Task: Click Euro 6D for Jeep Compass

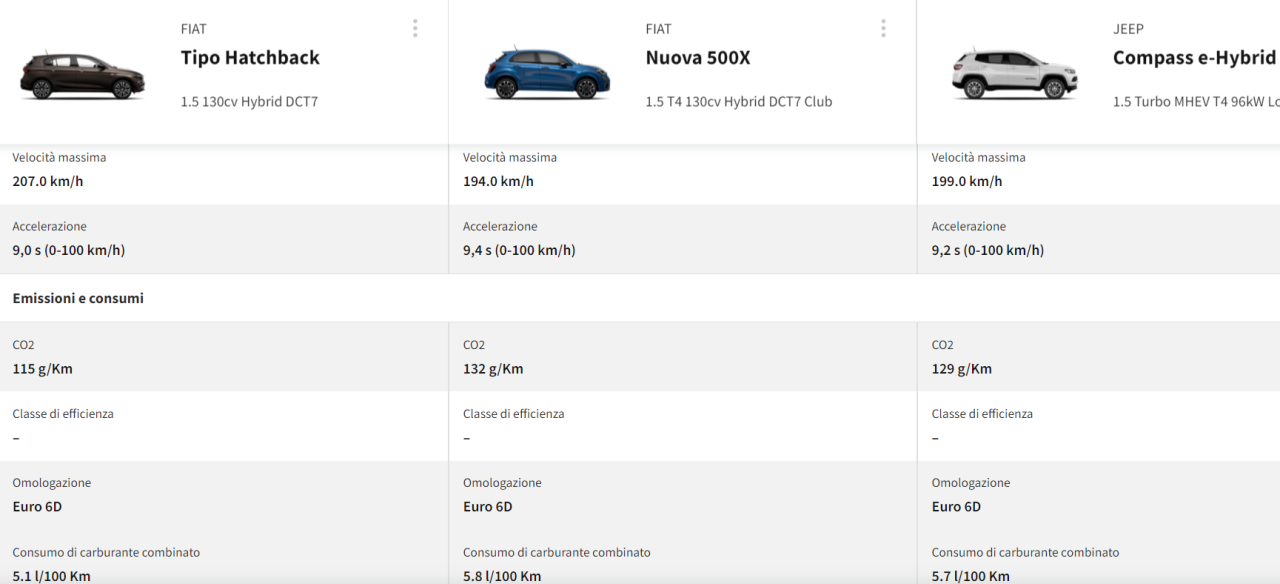Action: [x=957, y=507]
